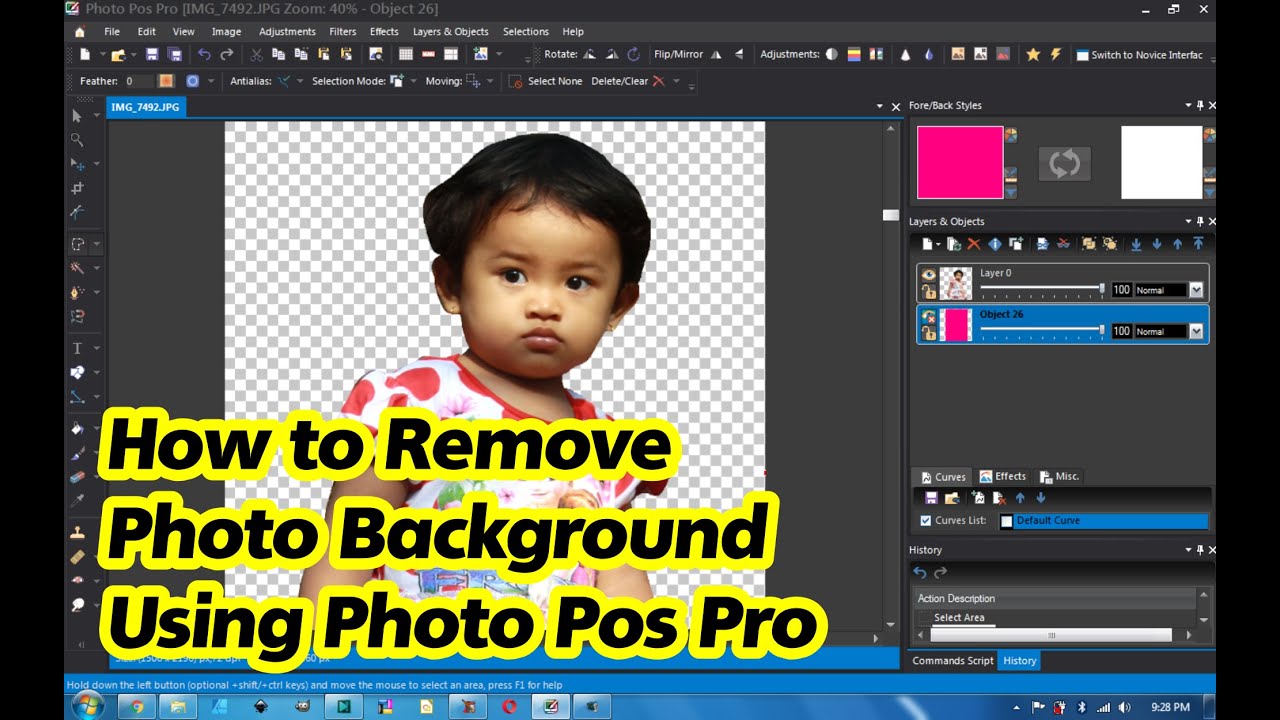Open the new layer dropdown arrow in Layers panel
The width and height of the screenshot is (1280, 720).
939,244
